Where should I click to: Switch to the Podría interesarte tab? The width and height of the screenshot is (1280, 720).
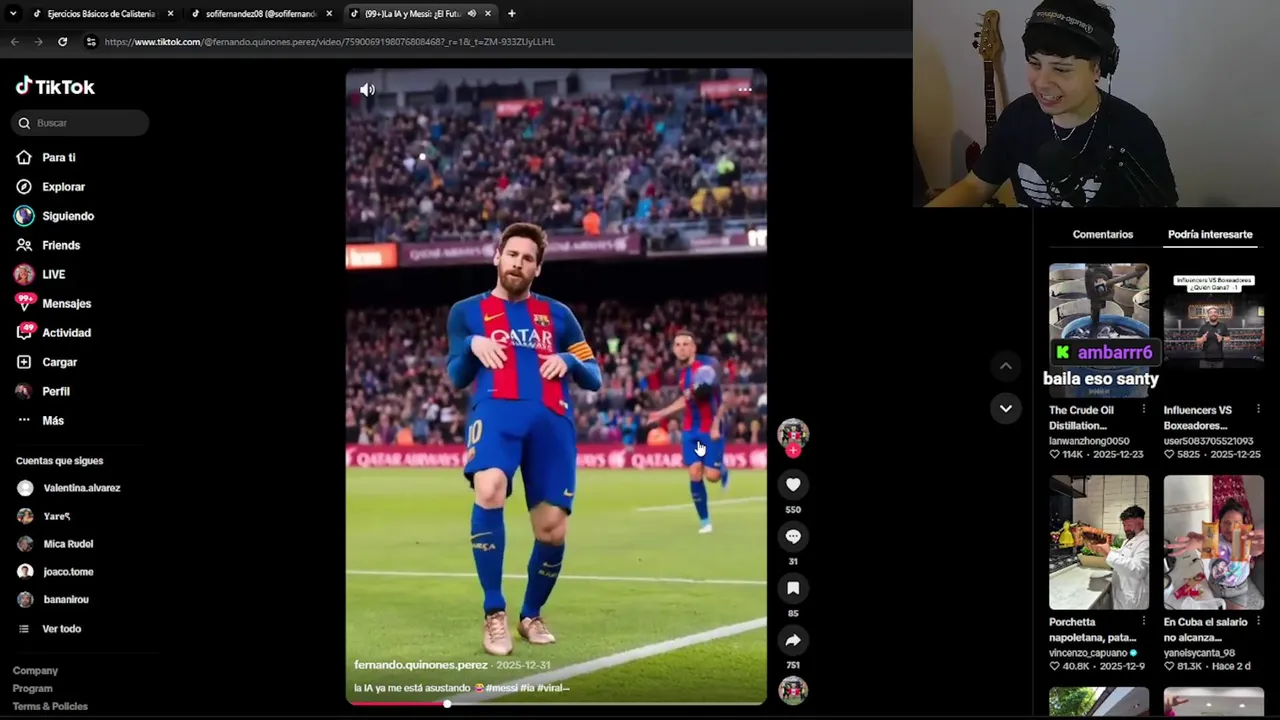click(x=1210, y=234)
